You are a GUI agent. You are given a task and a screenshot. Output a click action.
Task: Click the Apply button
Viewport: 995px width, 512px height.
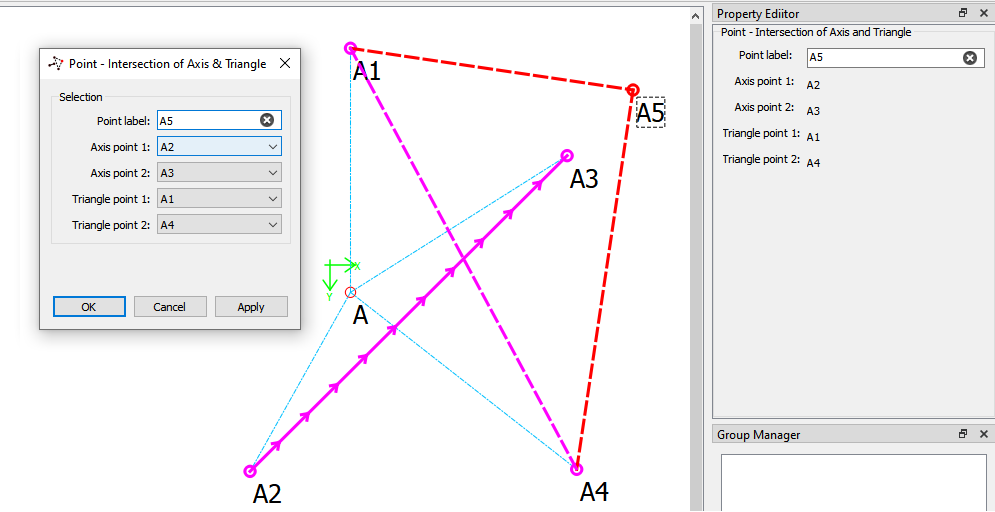251,307
